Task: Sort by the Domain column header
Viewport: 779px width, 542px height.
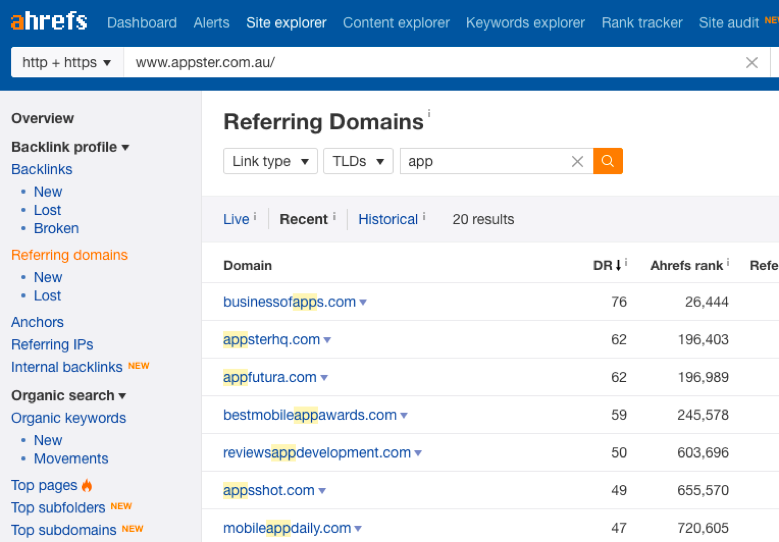Action: tap(247, 265)
